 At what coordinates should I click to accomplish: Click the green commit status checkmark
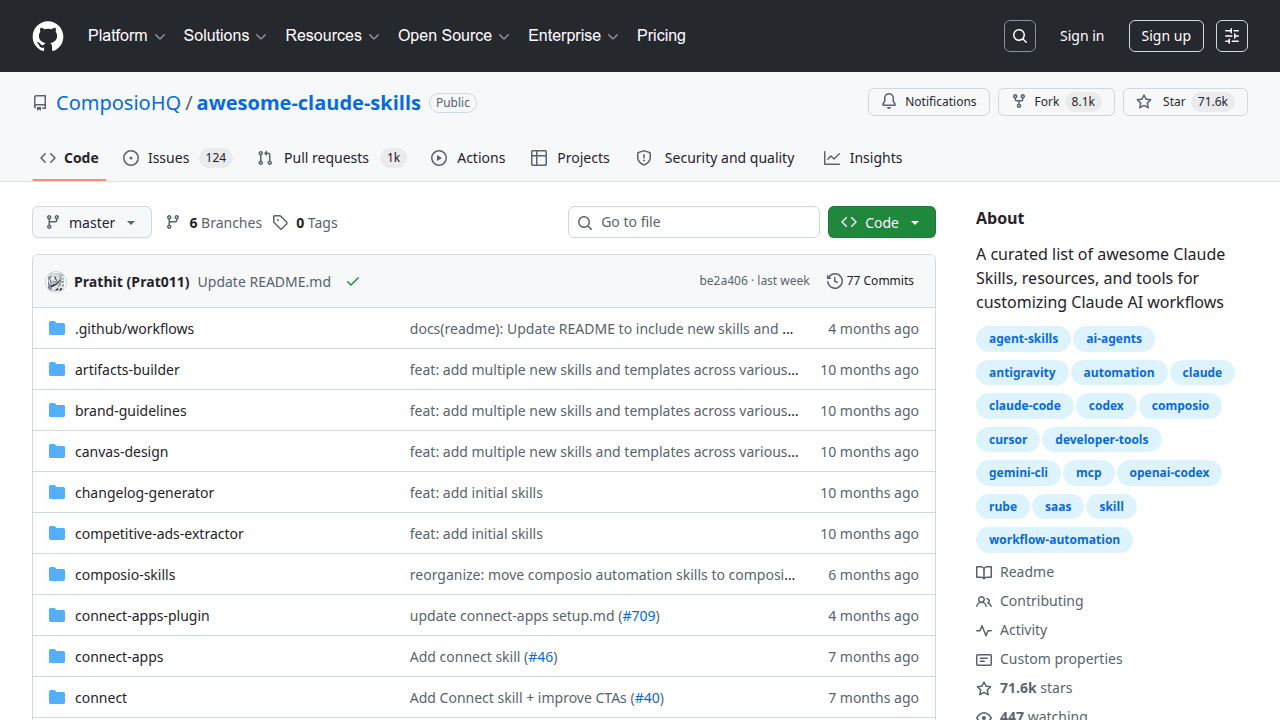[x=353, y=282]
